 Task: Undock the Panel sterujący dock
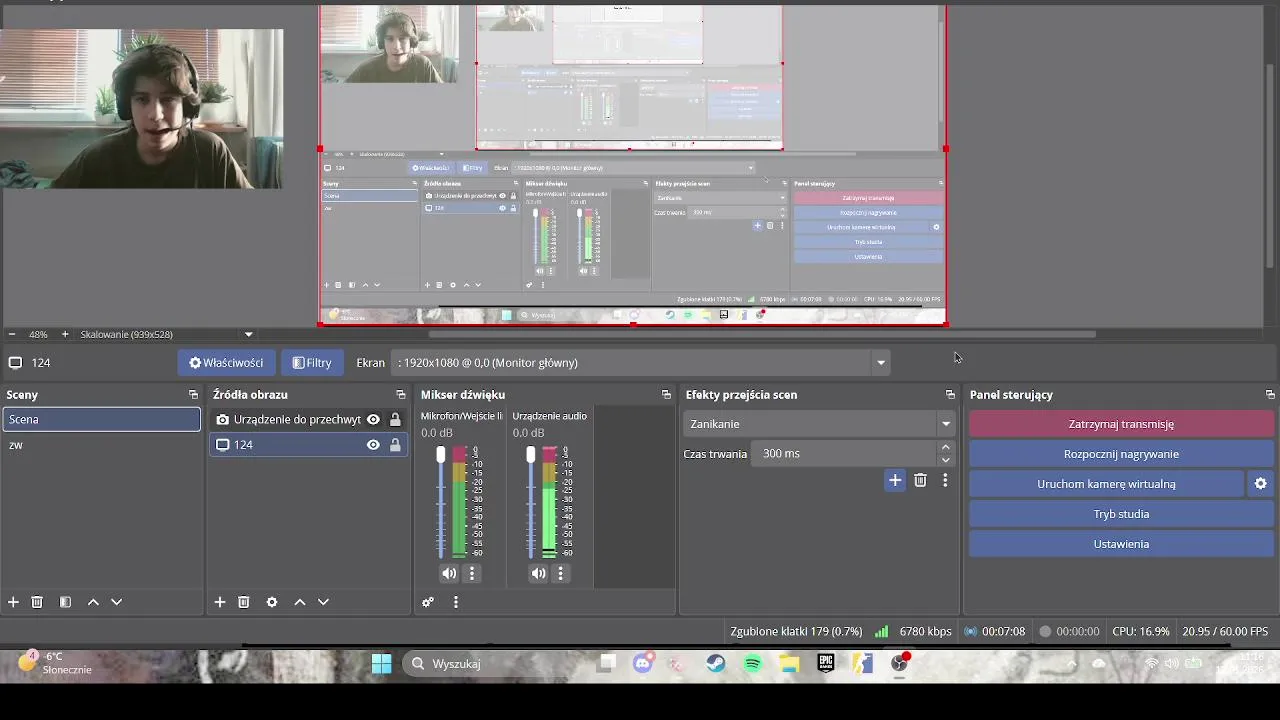[1270, 395]
